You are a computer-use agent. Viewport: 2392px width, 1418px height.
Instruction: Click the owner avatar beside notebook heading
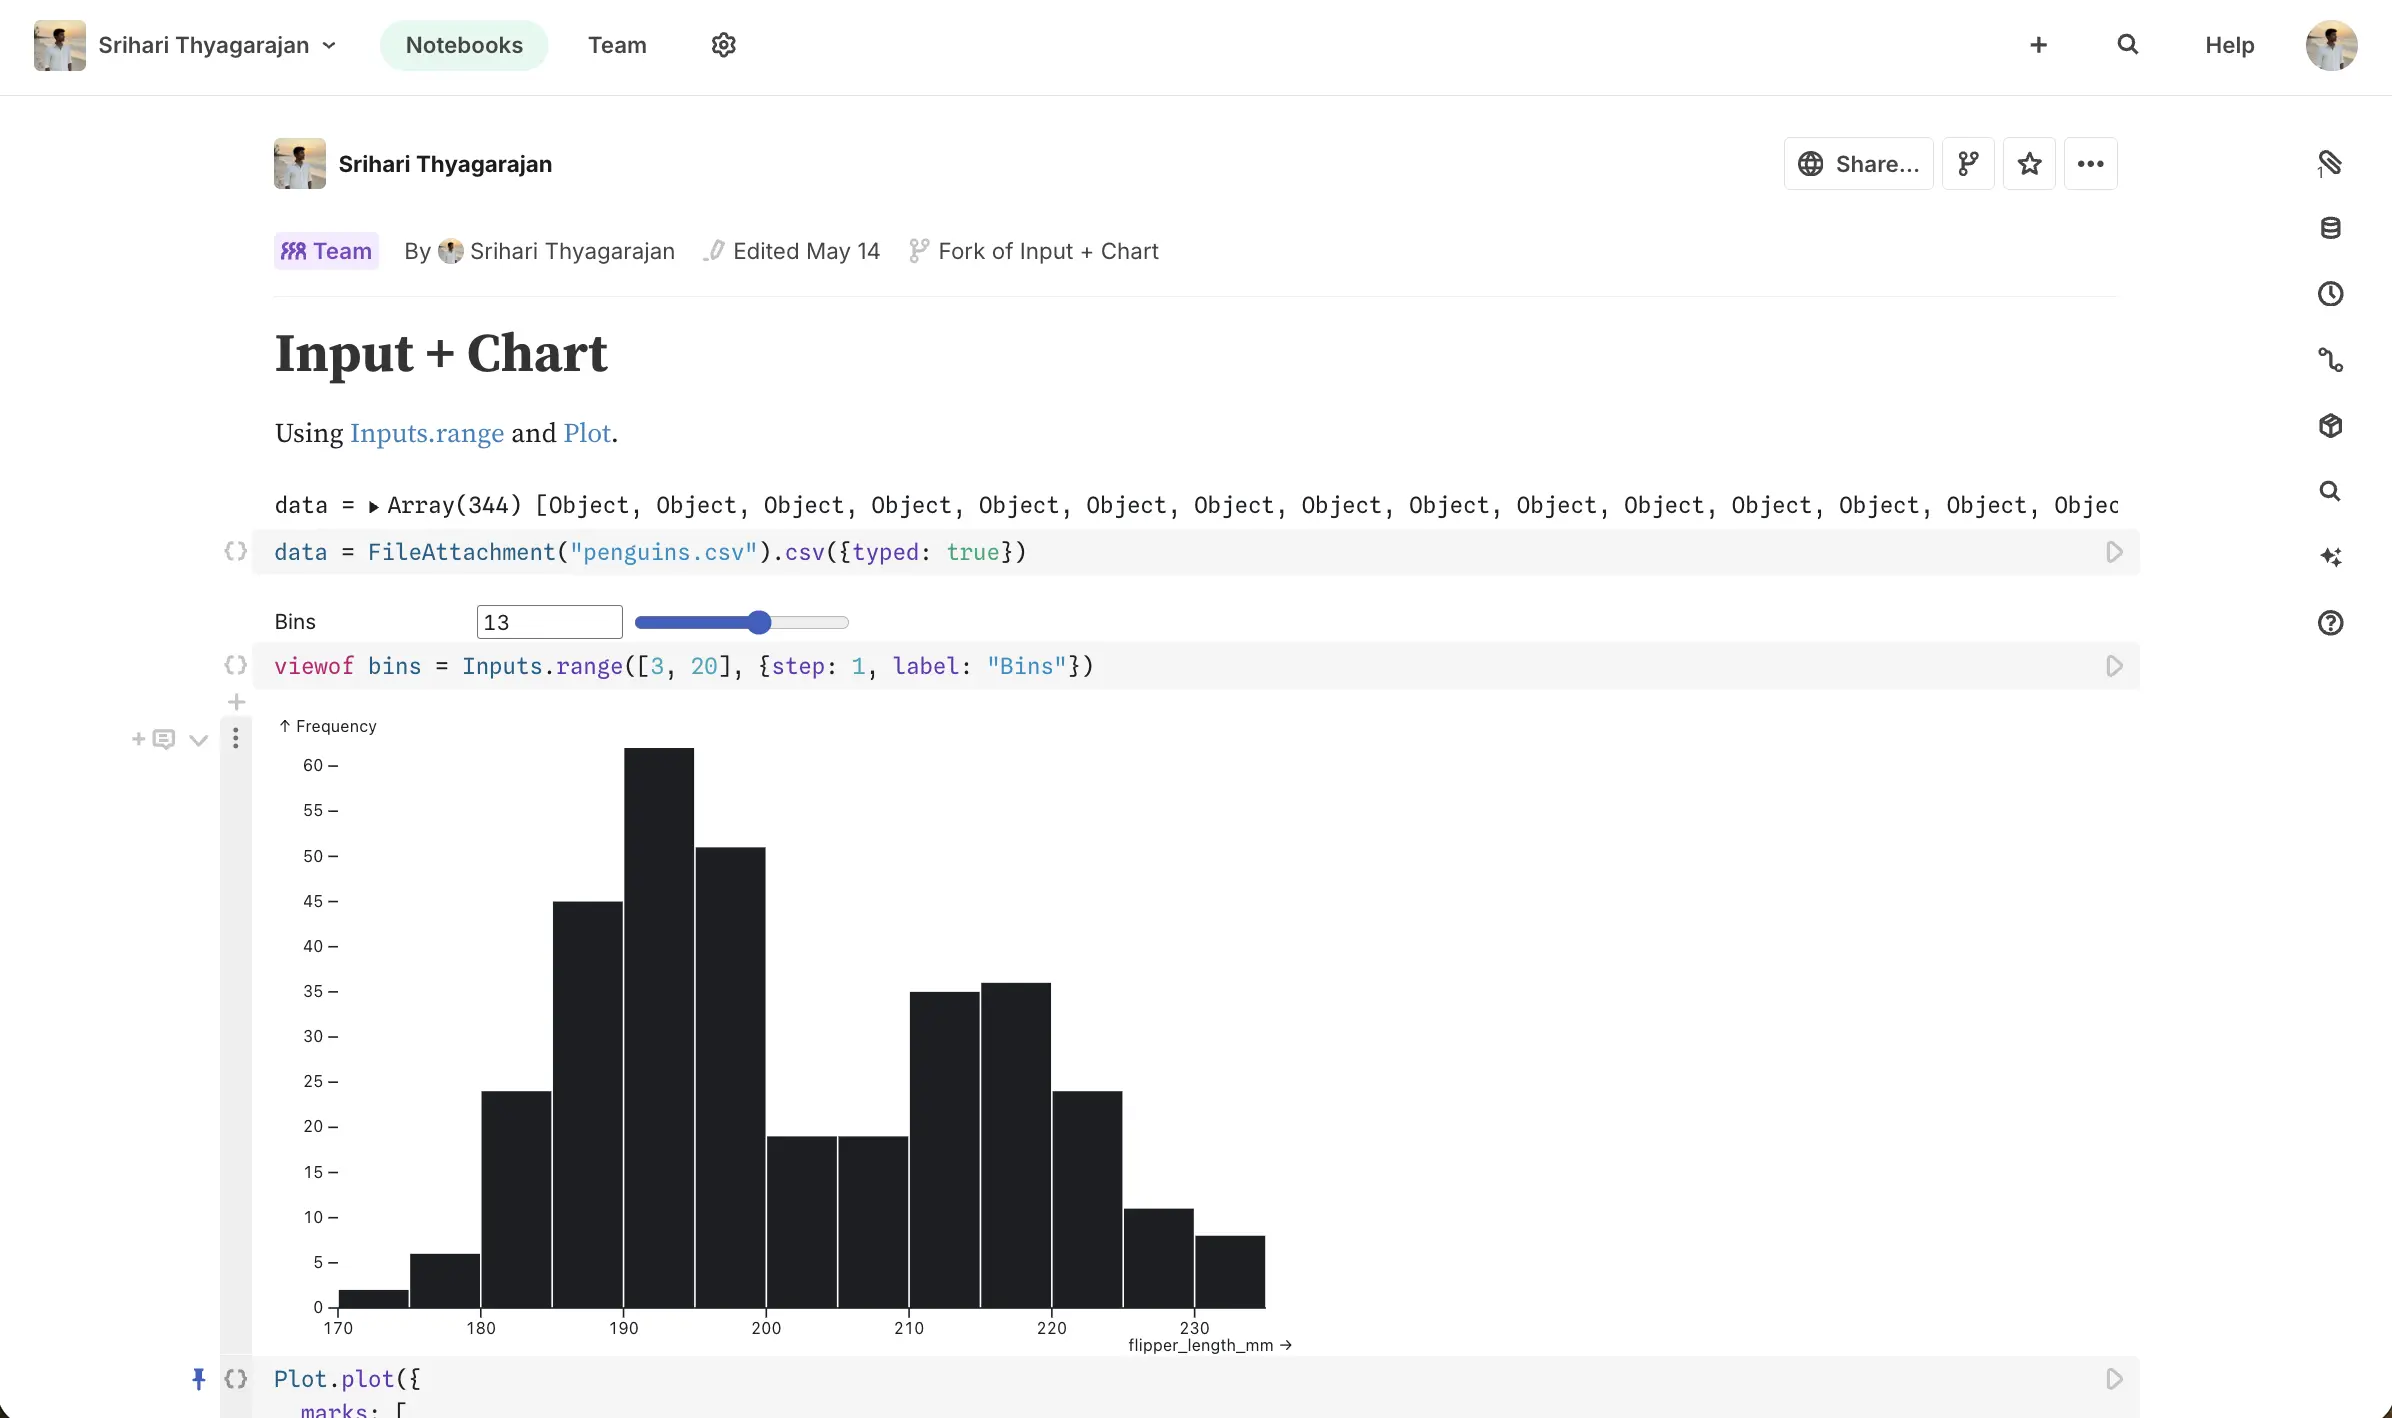[300, 164]
